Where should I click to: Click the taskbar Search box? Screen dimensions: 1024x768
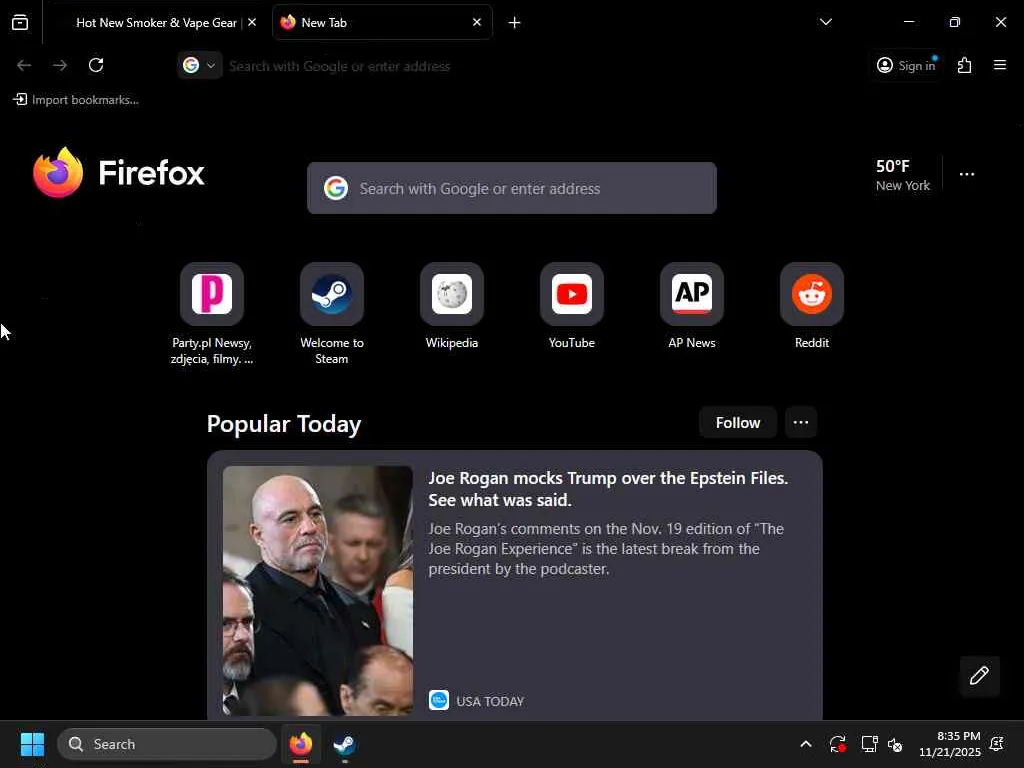(167, 744)
